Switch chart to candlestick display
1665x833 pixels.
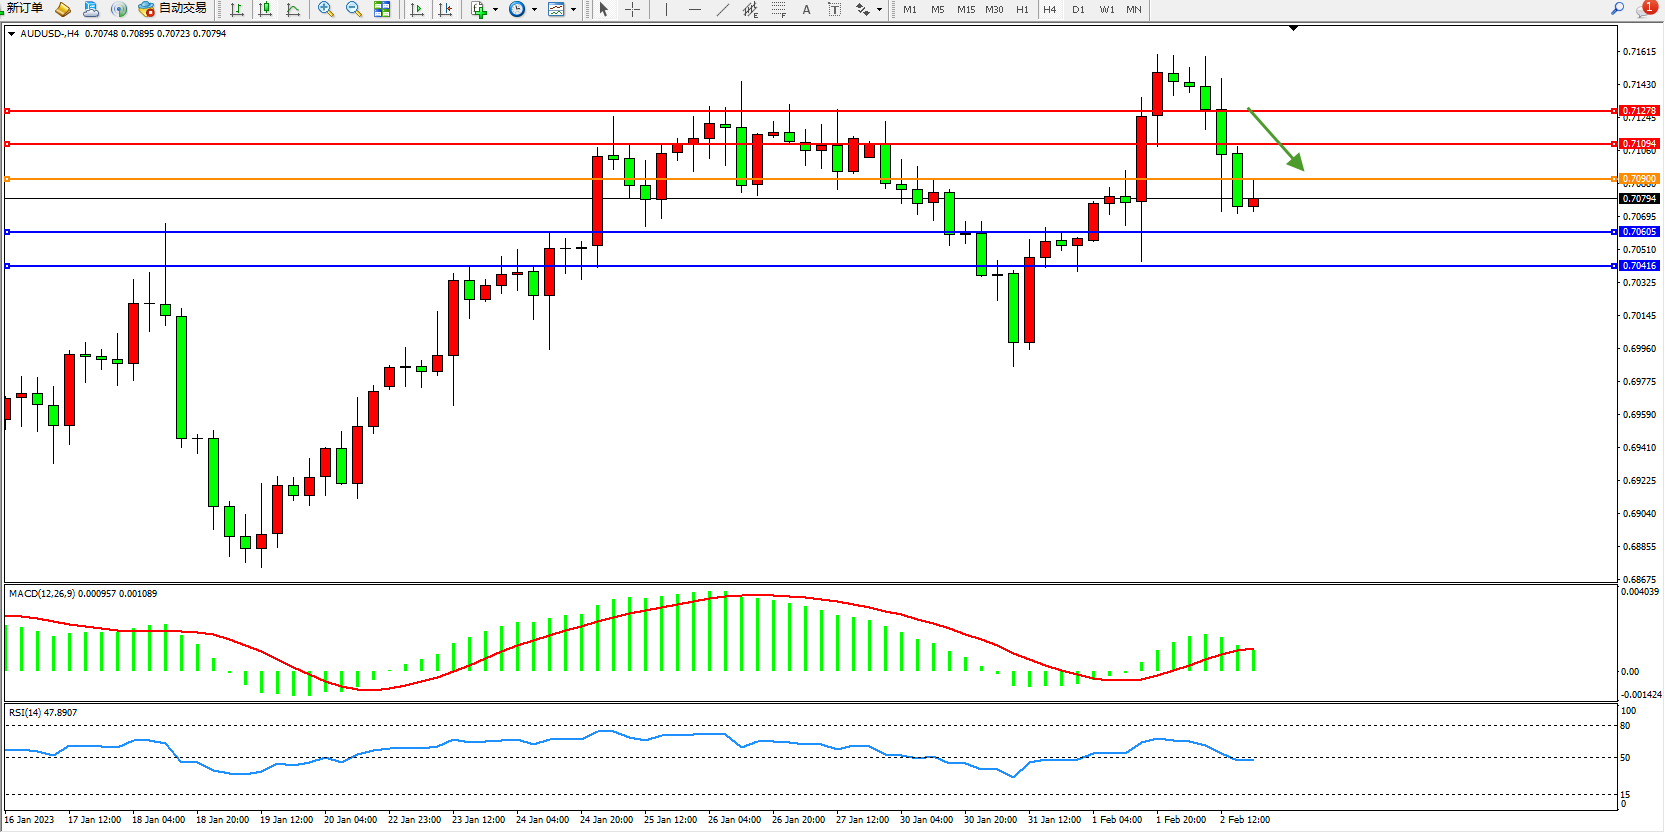pyautogui.click(x=265, y=9)
